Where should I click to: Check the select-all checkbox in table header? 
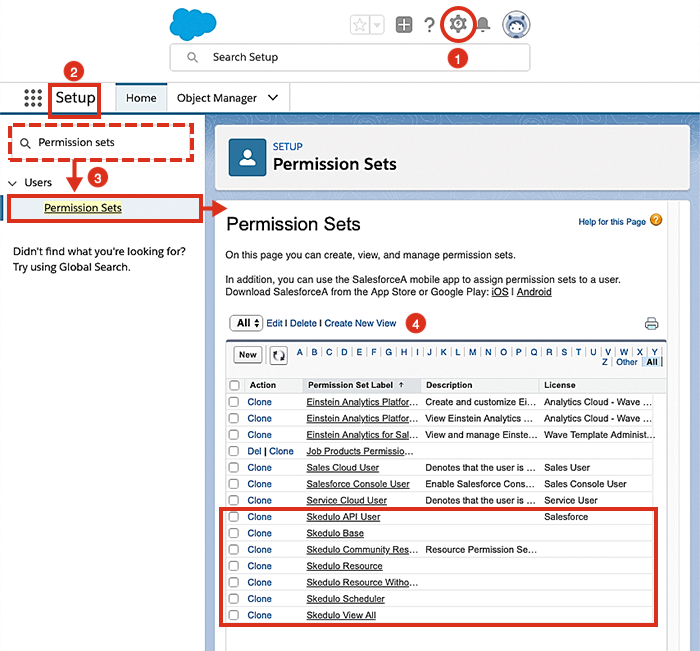(x=234, y=385)
